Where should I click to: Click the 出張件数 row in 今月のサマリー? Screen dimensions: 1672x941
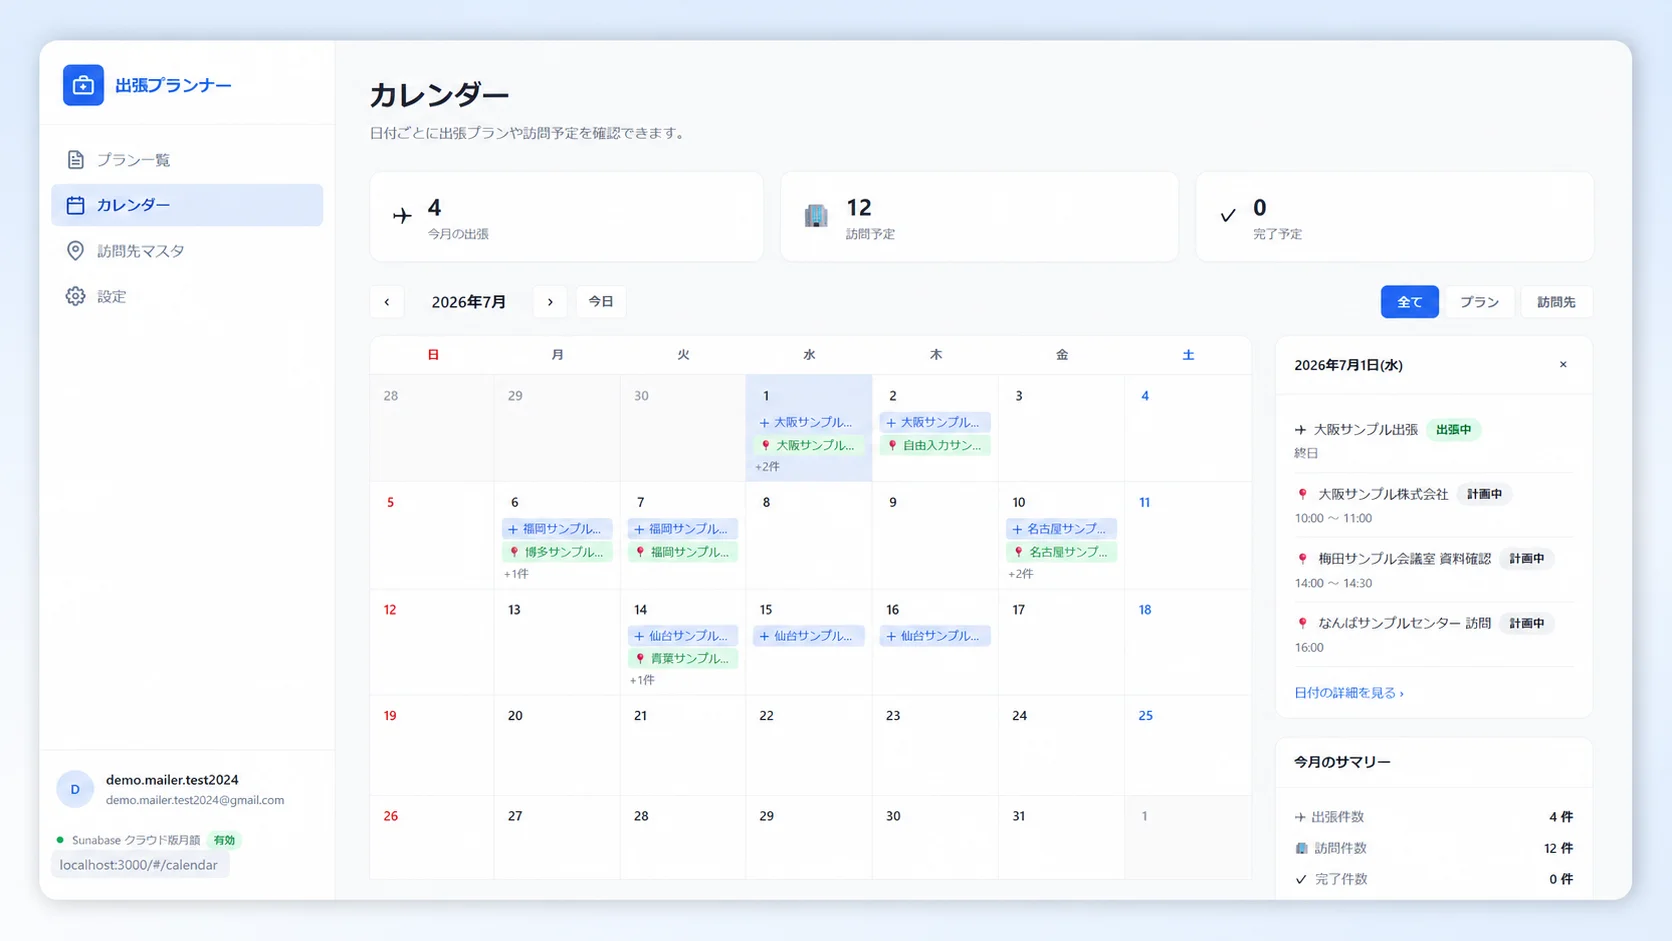tap(1433, 817)
